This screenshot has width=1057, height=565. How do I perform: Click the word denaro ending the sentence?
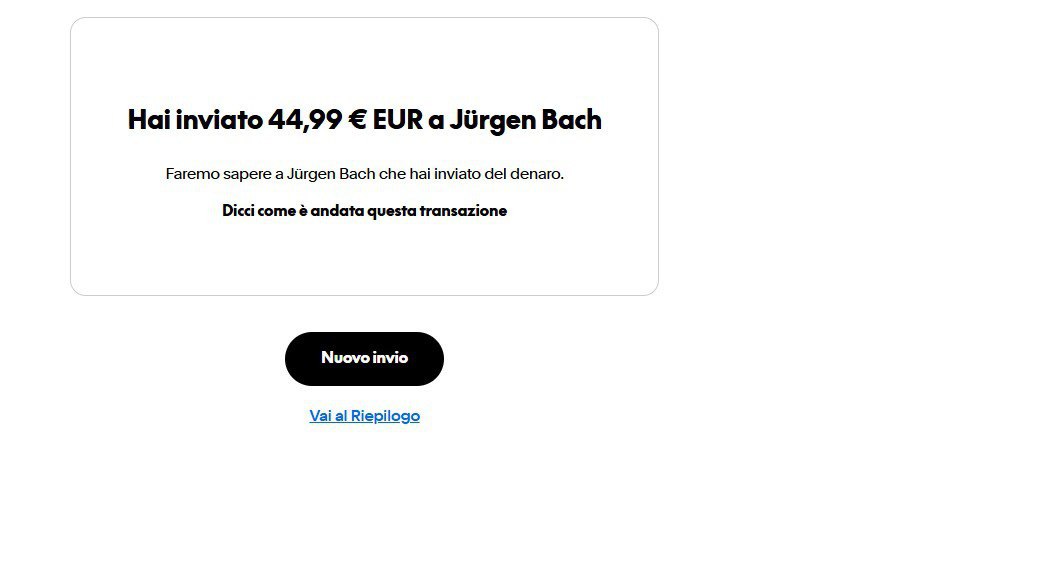(x=537, y=174)
